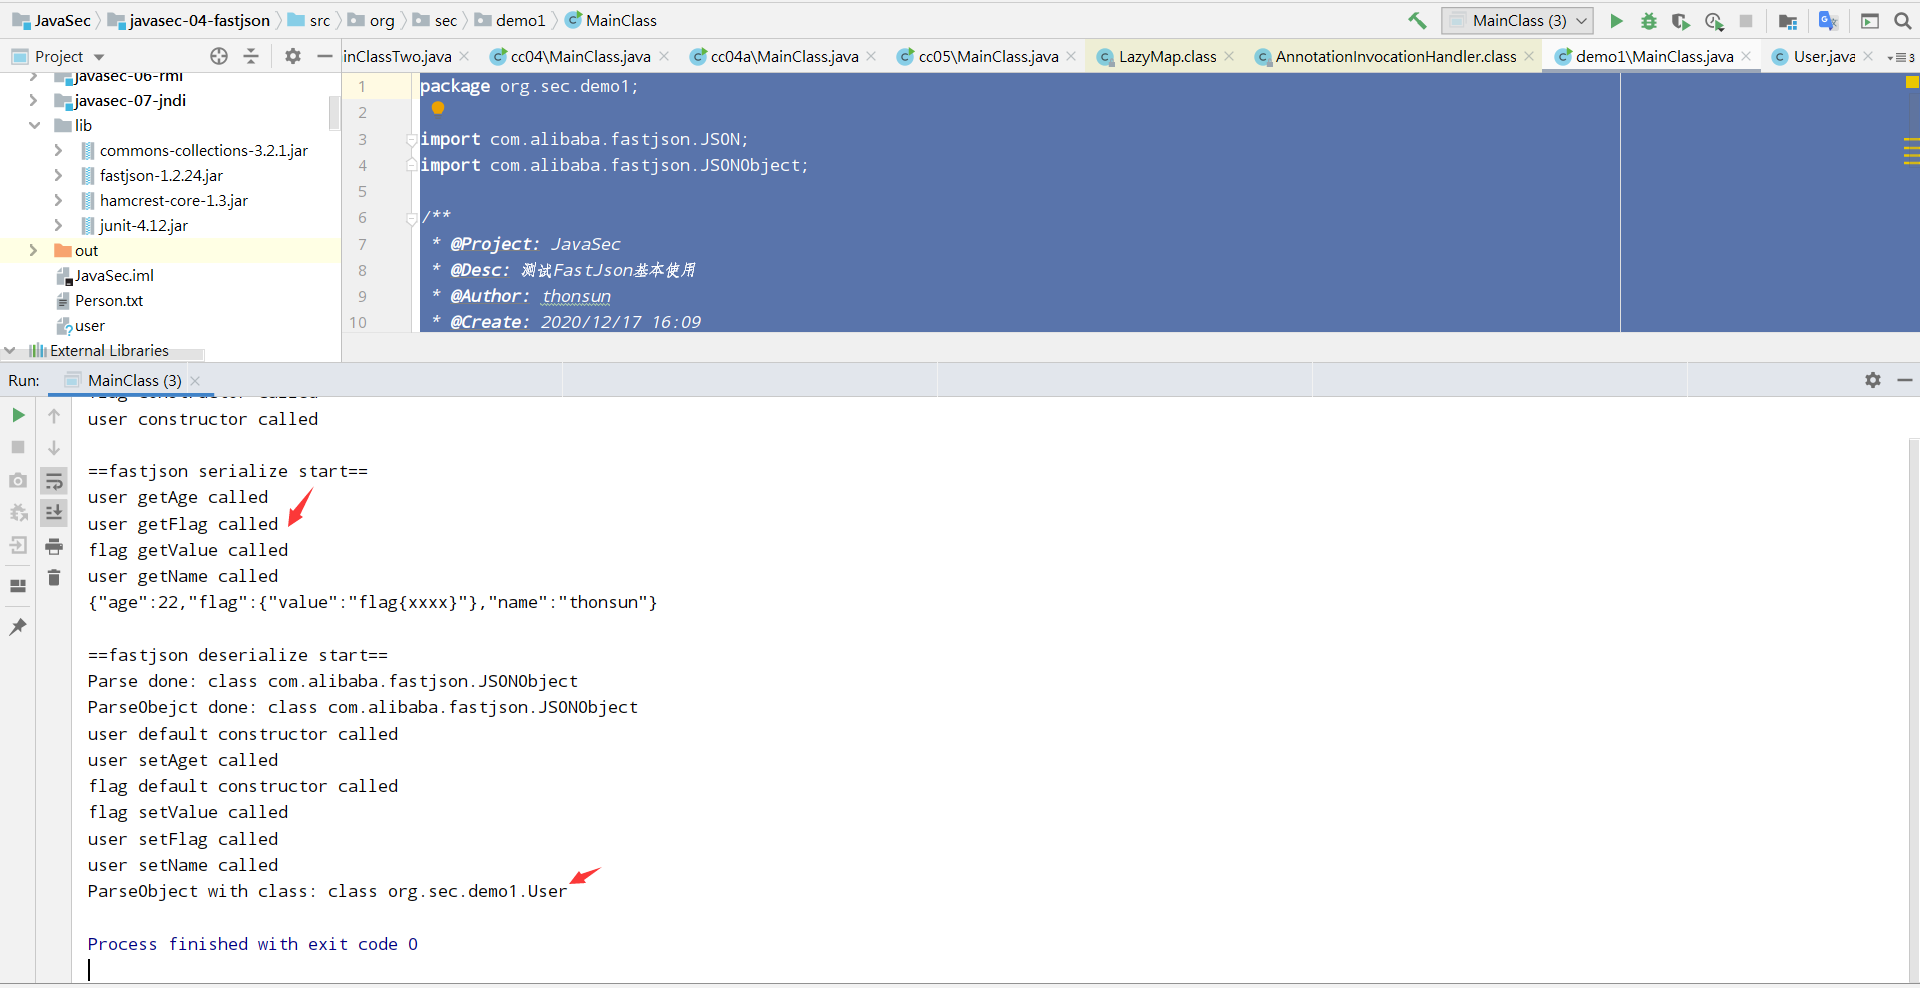
Task: Show the hidden editor tabs list
Action: (x=1900, y=57)
